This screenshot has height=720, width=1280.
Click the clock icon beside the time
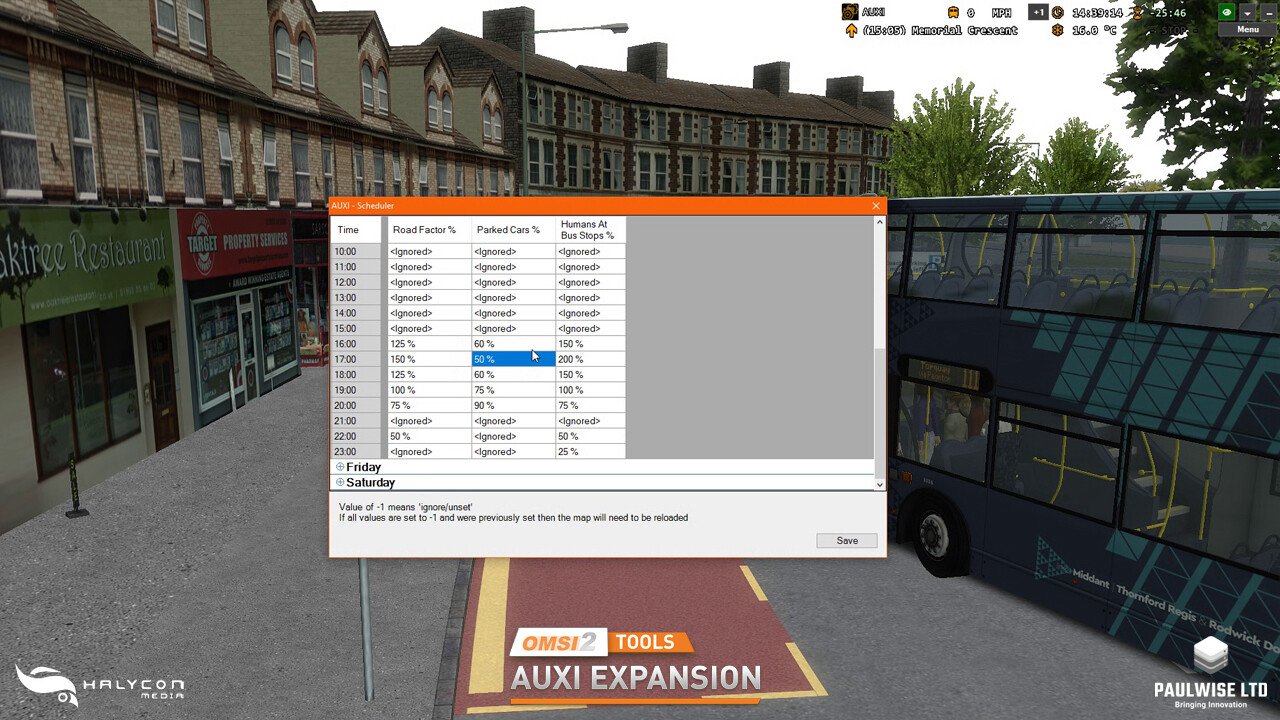point(1058,12)
